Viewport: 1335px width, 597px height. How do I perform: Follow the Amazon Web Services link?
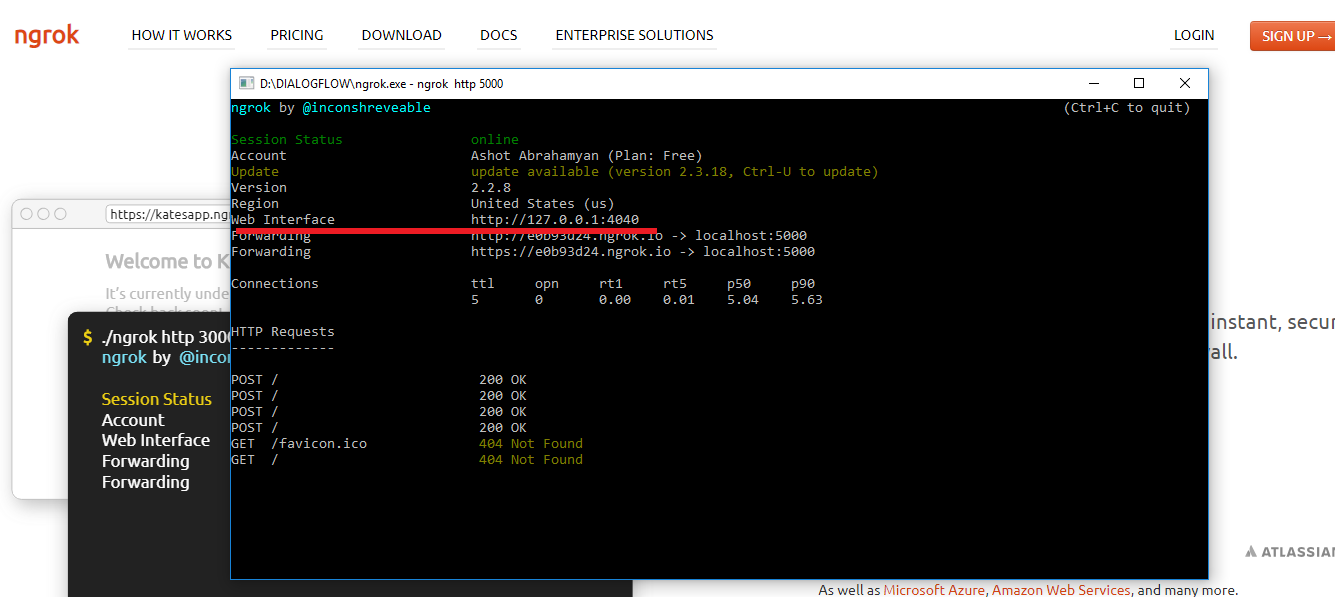tap(1061, 590)
